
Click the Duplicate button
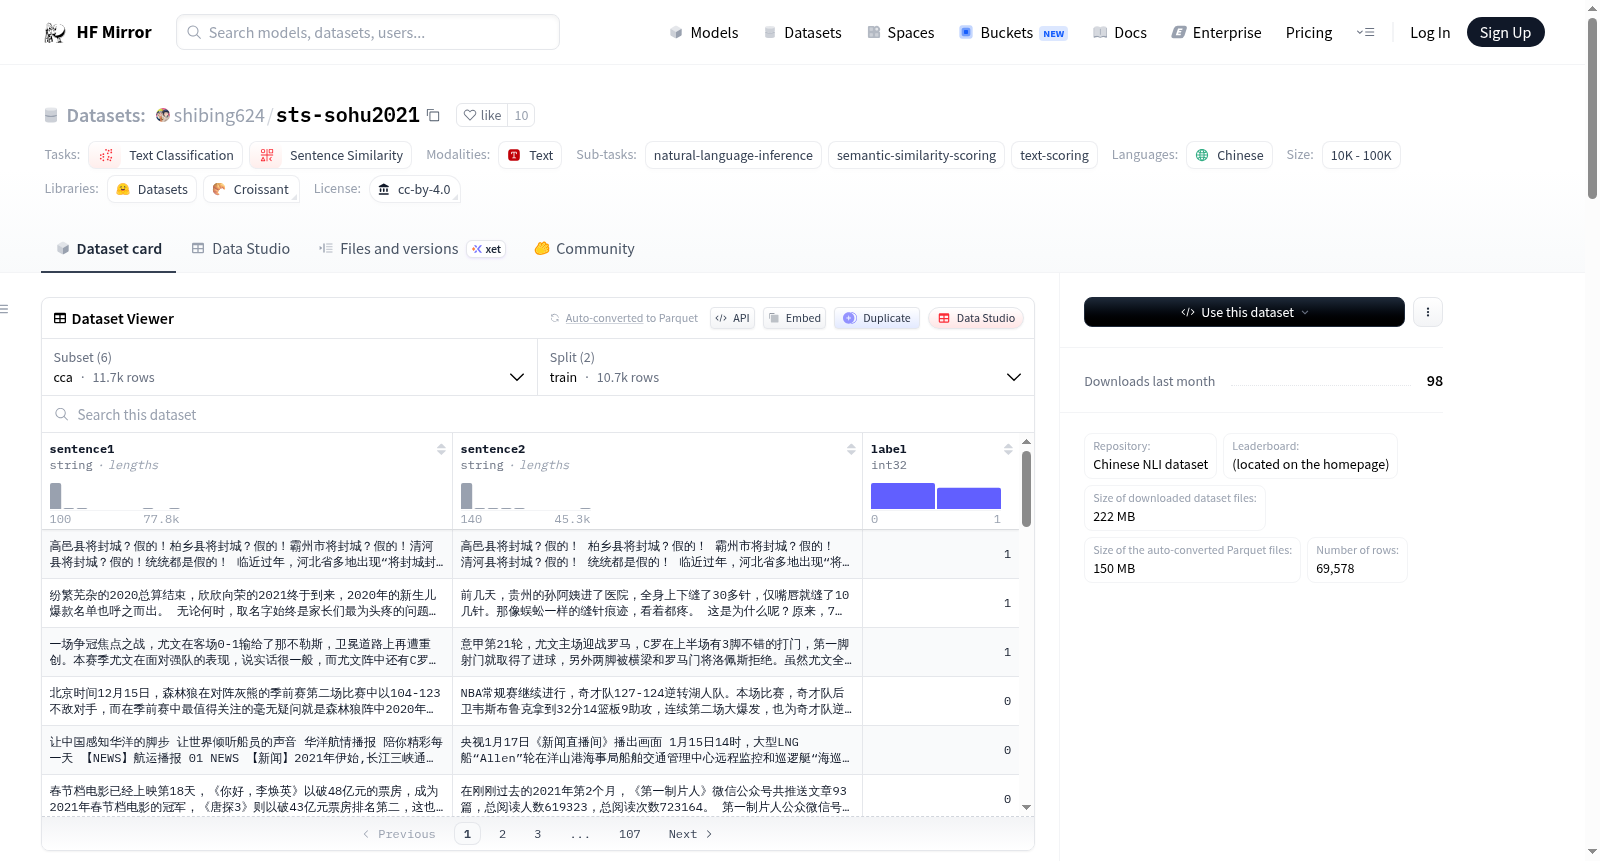coord(877,318)
